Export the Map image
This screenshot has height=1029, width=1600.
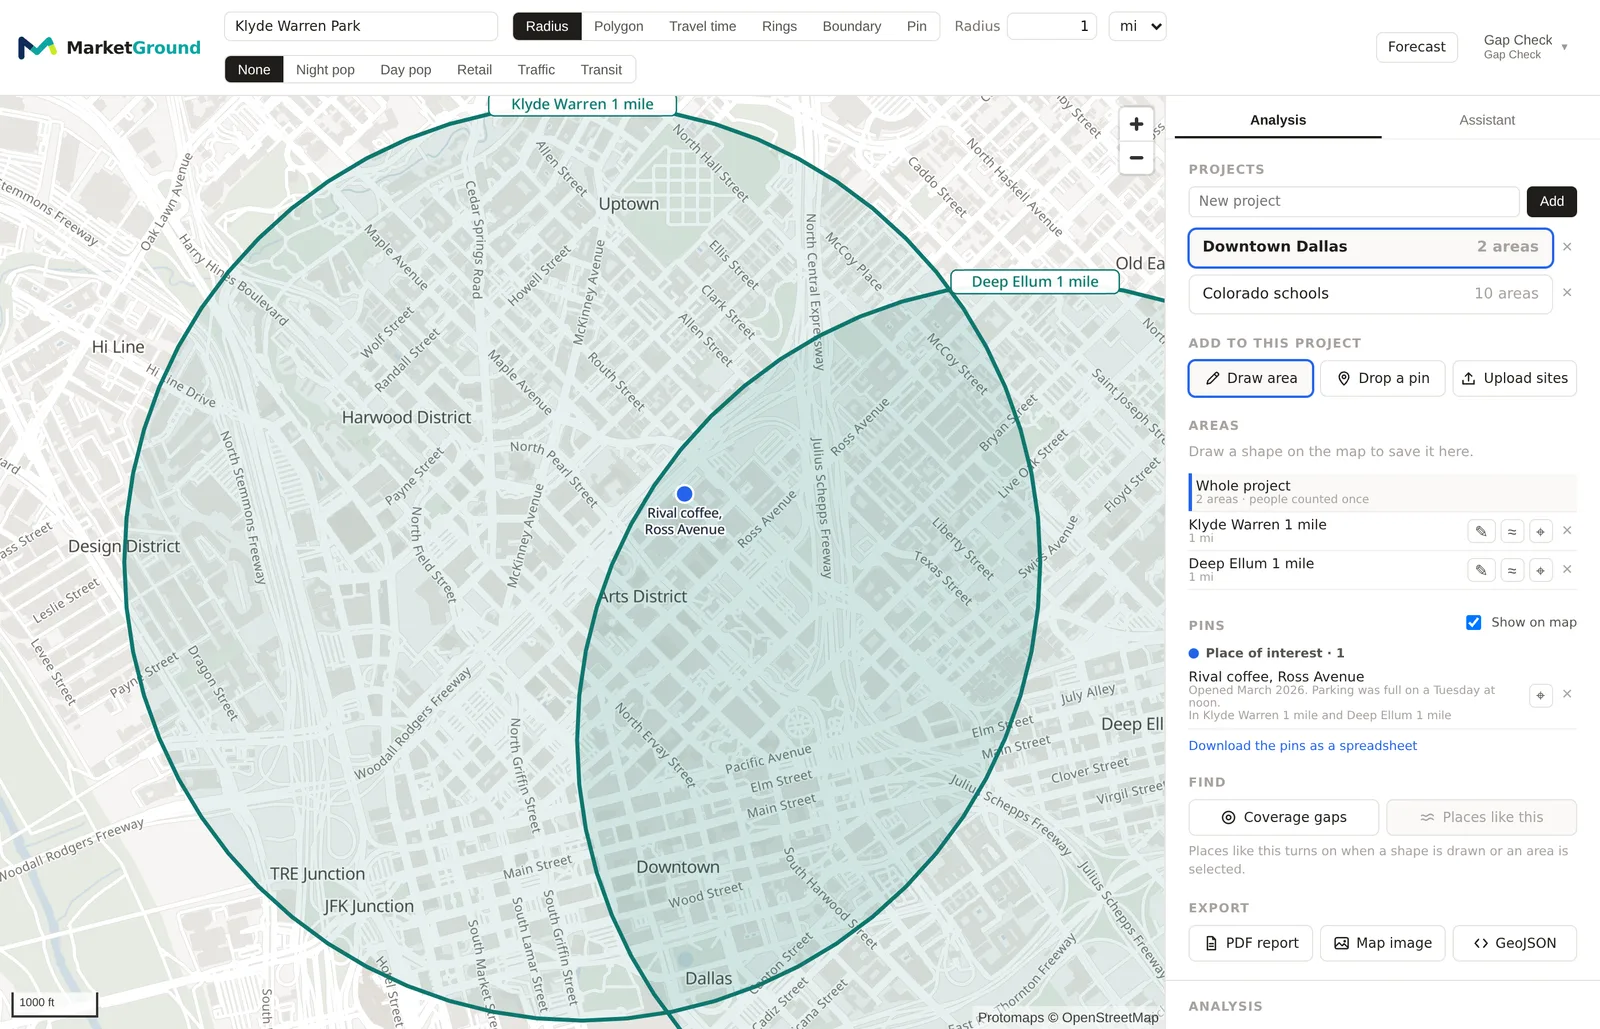coord(1383,943)
